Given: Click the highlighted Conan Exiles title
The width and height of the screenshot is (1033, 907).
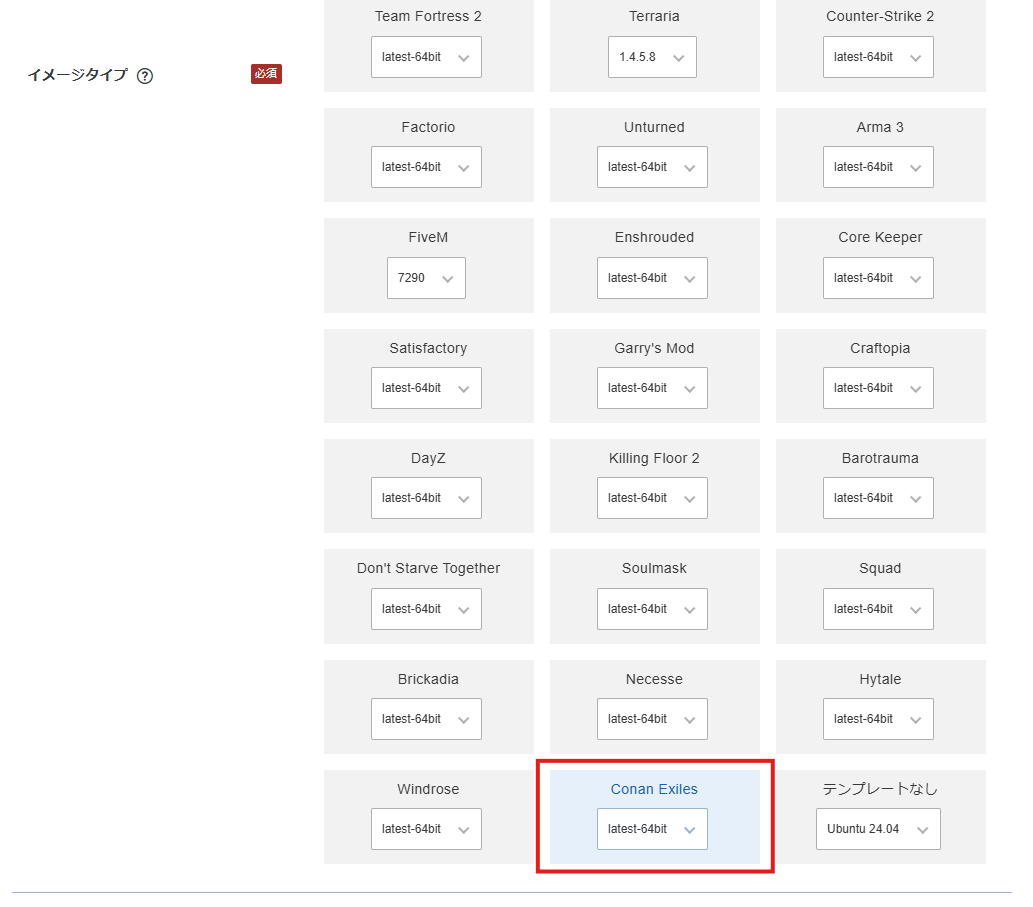Looking at the screenshot, I should coord(654,789).
